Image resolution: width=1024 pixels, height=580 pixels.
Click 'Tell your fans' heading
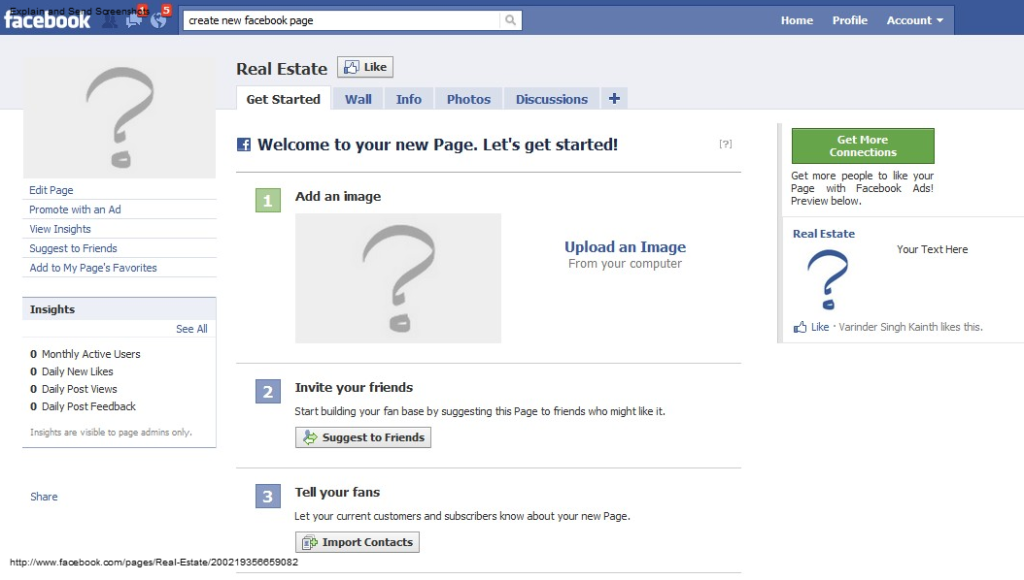coord(337,492)
